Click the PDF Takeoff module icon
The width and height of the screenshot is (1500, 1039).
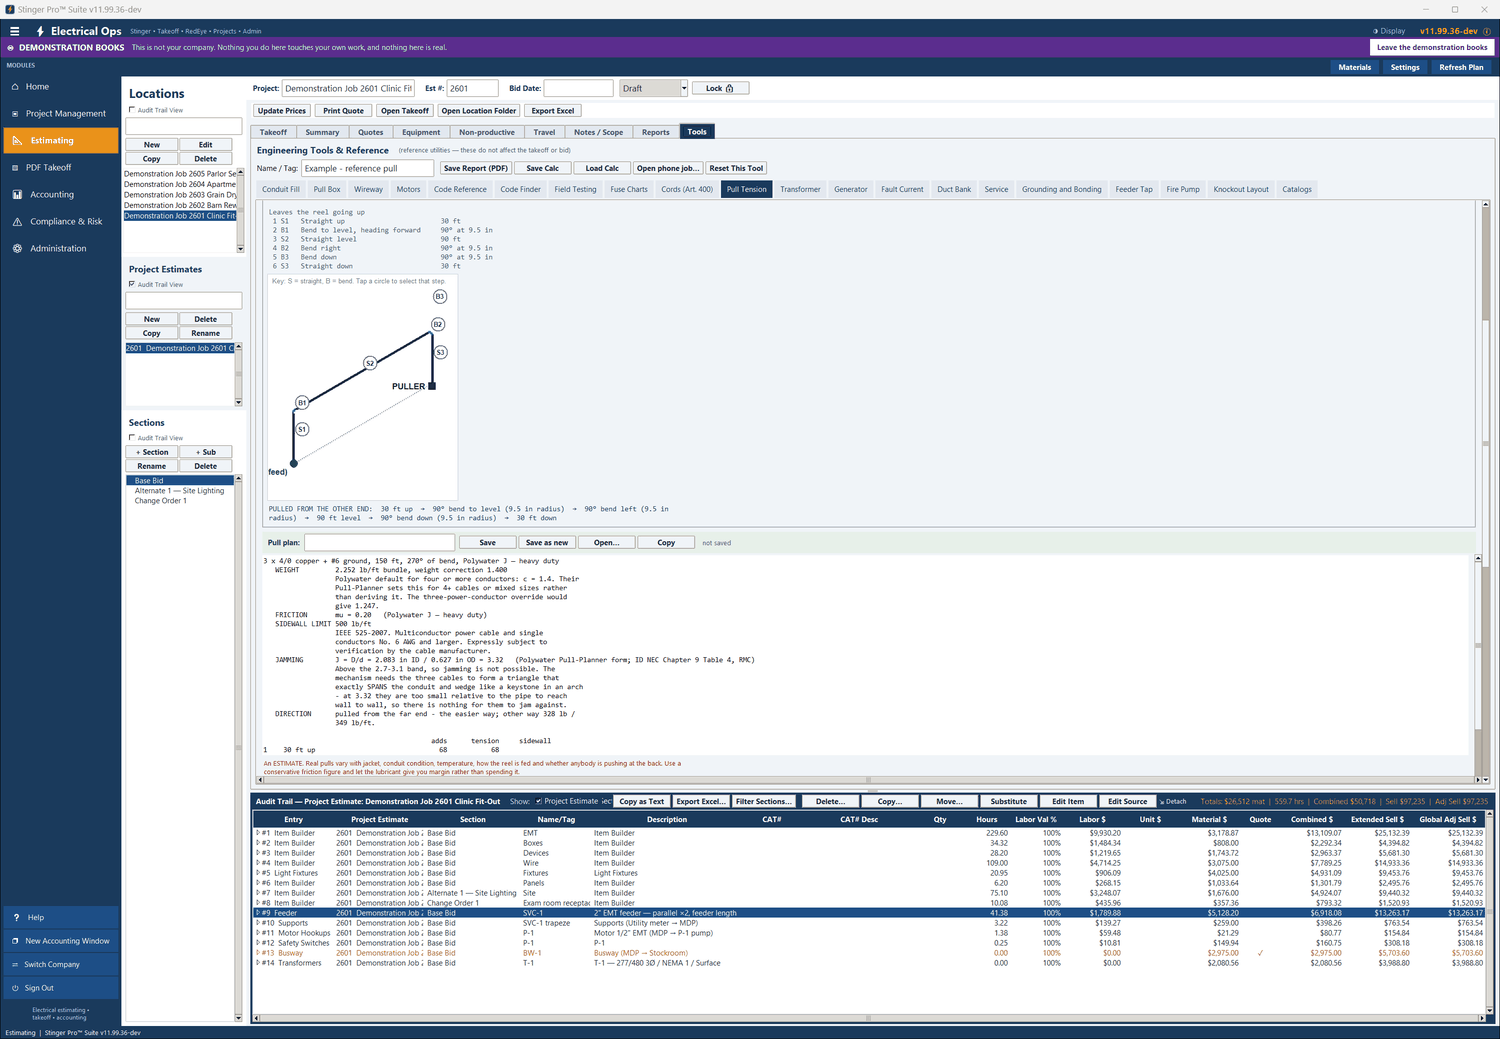(x=16, y=168)
